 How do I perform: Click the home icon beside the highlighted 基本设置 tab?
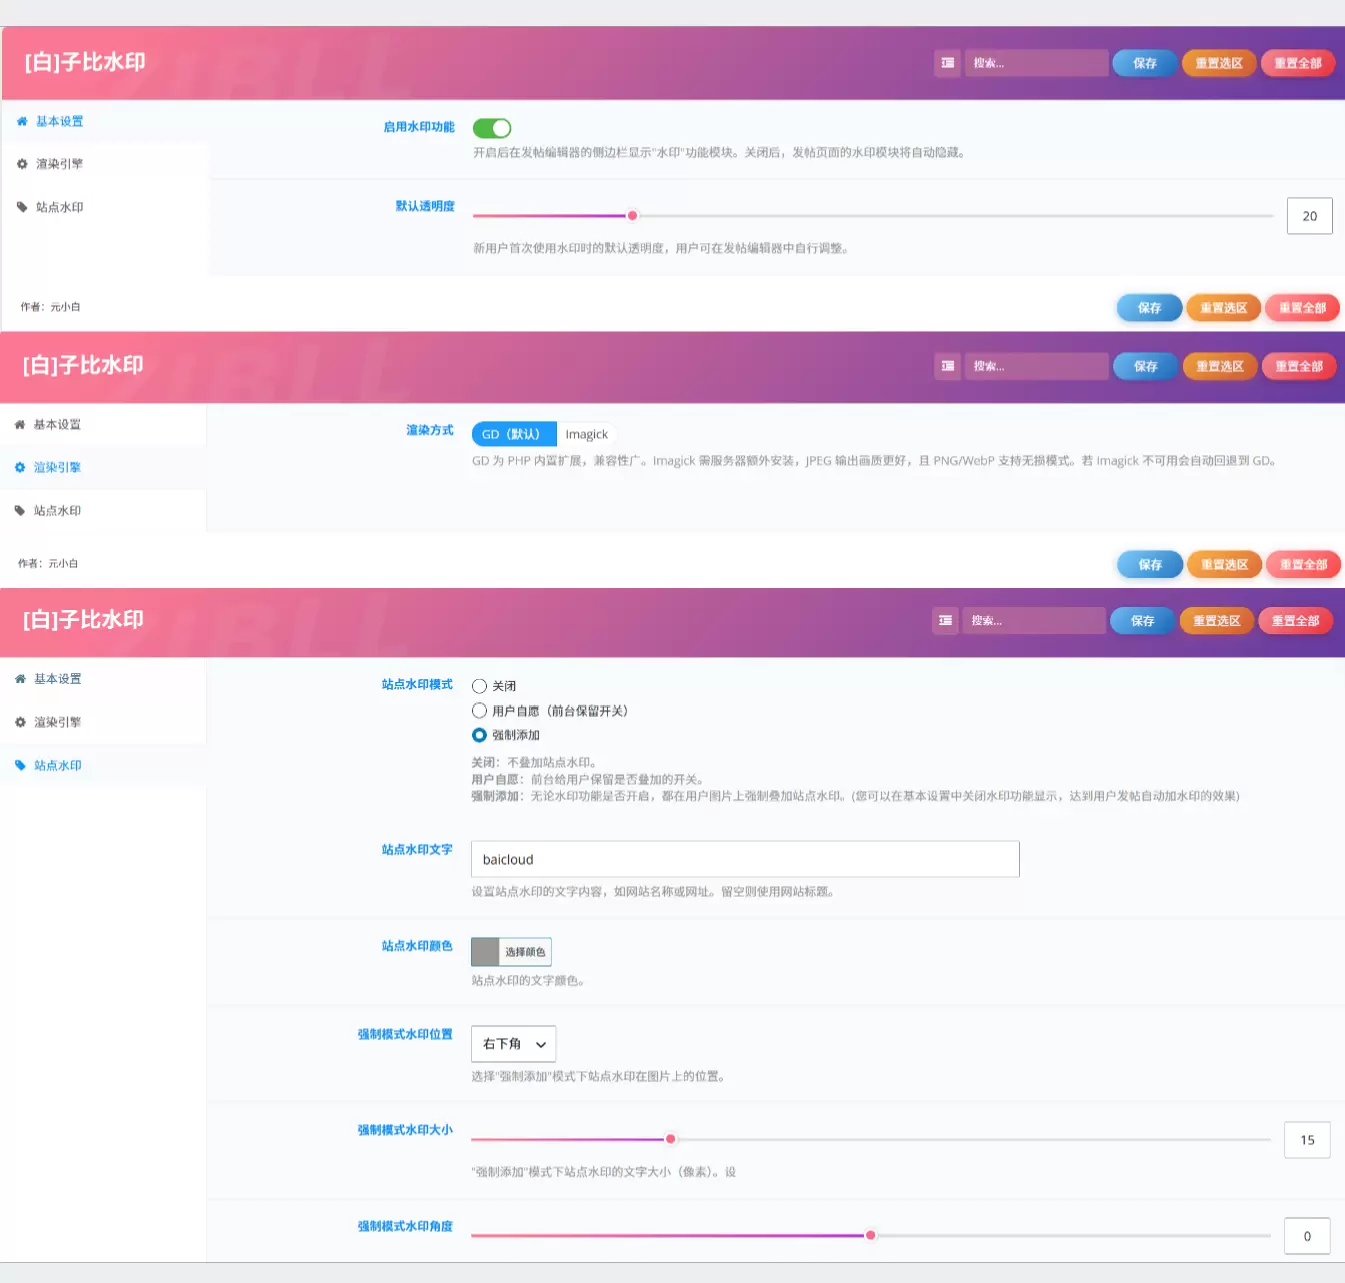pyautogui.click(x=22, y=121)
